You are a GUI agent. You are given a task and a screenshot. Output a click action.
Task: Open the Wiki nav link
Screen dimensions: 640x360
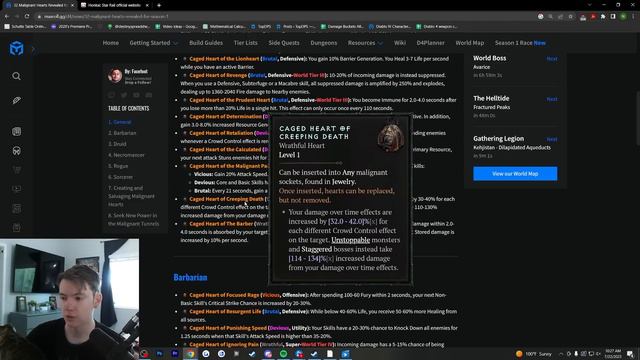[400, 43]
